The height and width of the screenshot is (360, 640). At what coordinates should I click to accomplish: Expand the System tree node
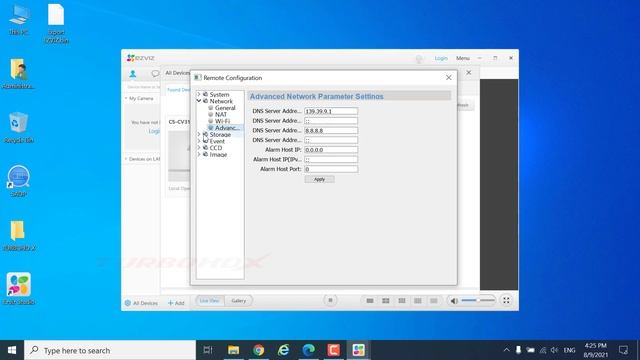pyautogui.click(x=199, y=94)
